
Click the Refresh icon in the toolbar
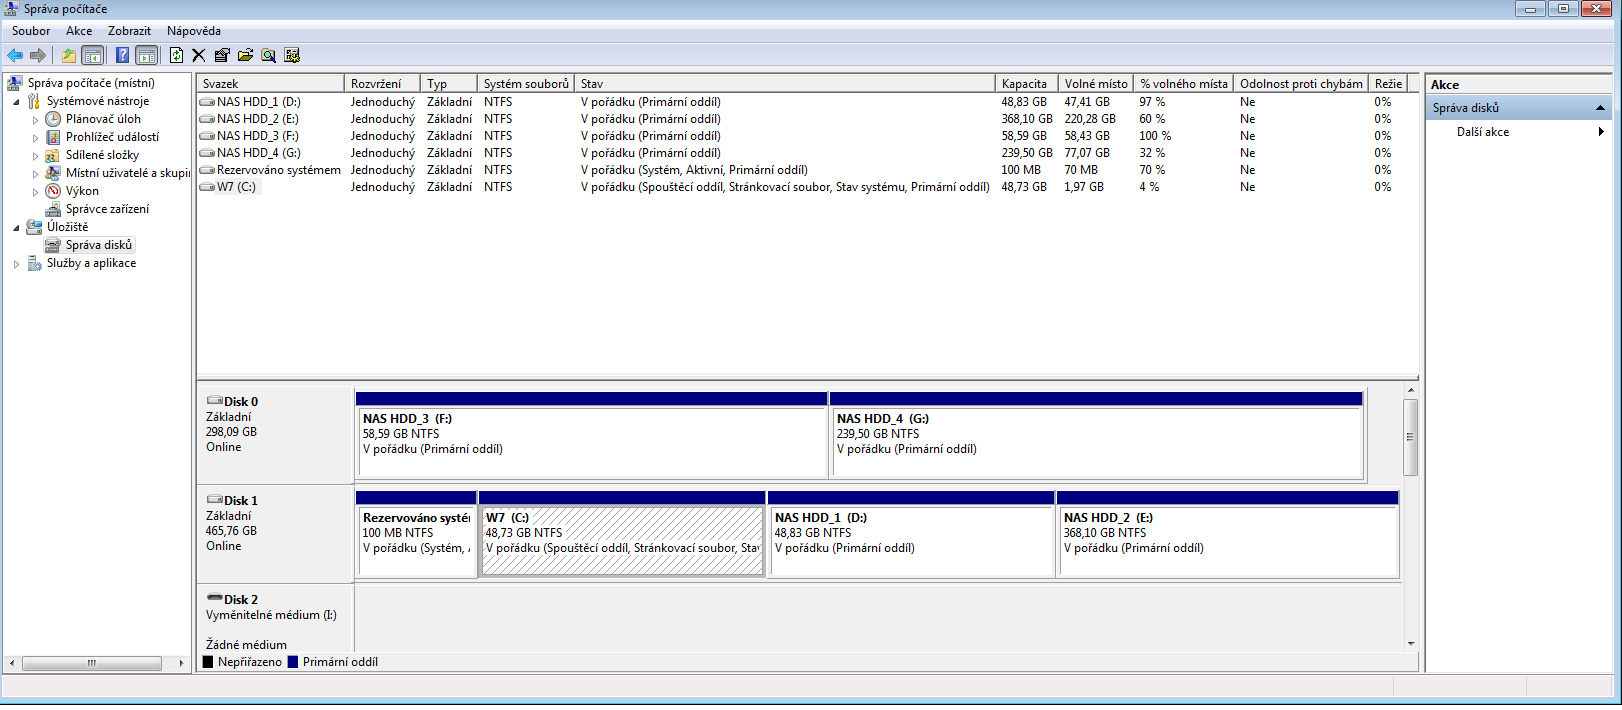pyautogui.click(x=176, y=56)
